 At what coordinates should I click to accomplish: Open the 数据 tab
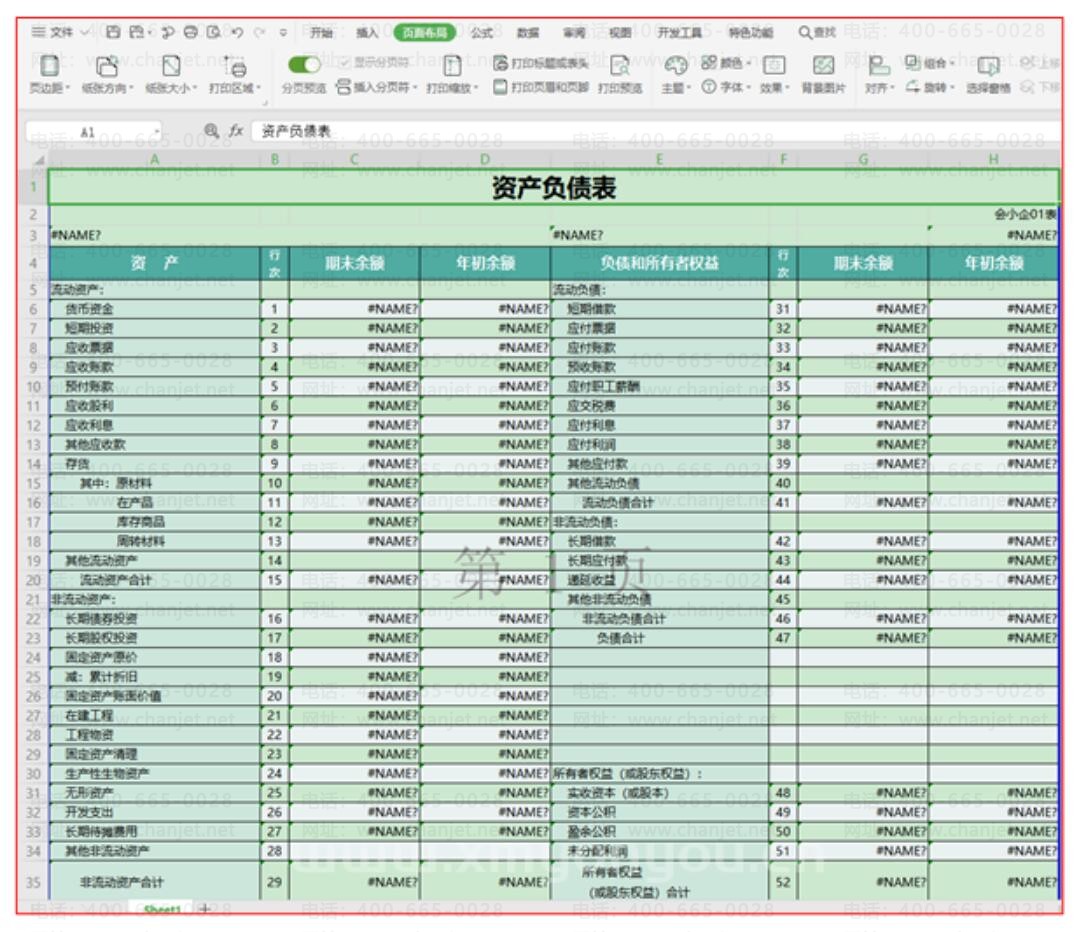coord(528,32)
